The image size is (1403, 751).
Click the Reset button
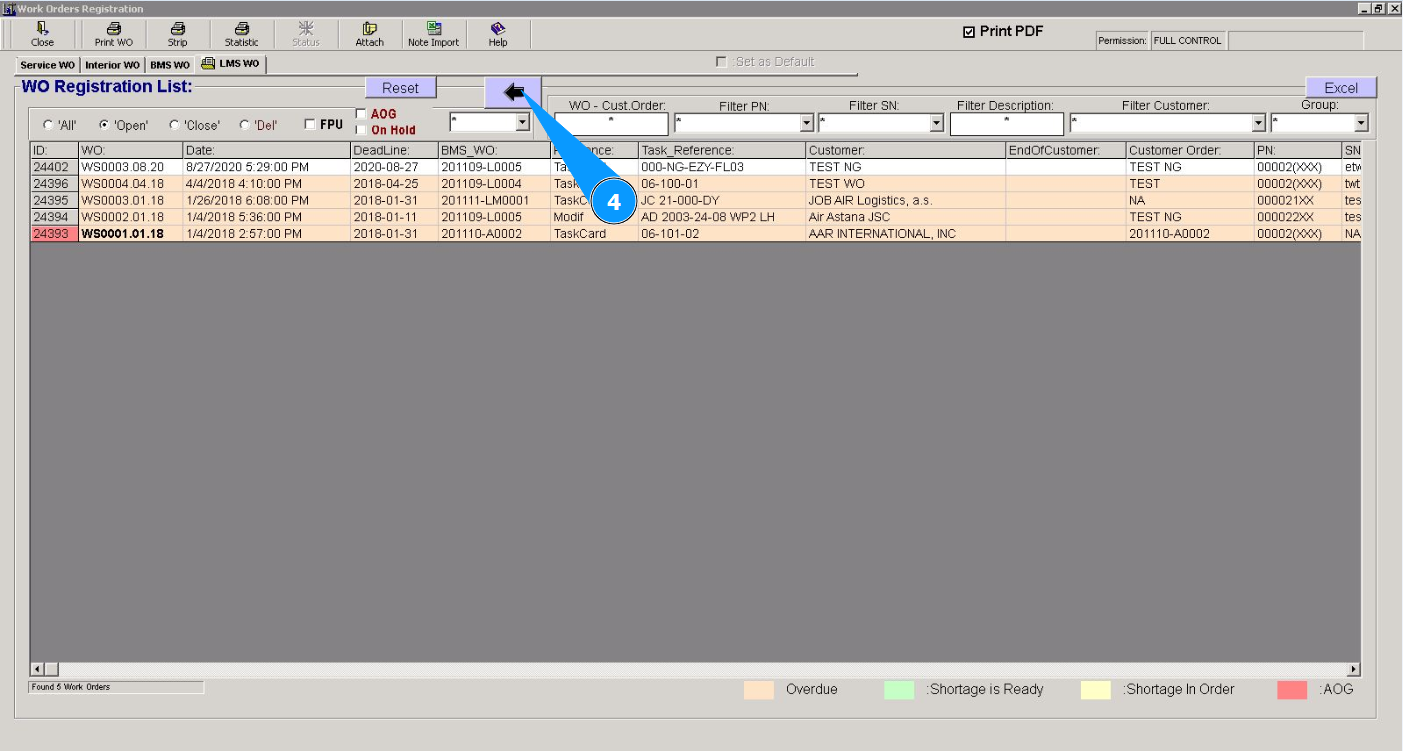click(x=401, y=88)
